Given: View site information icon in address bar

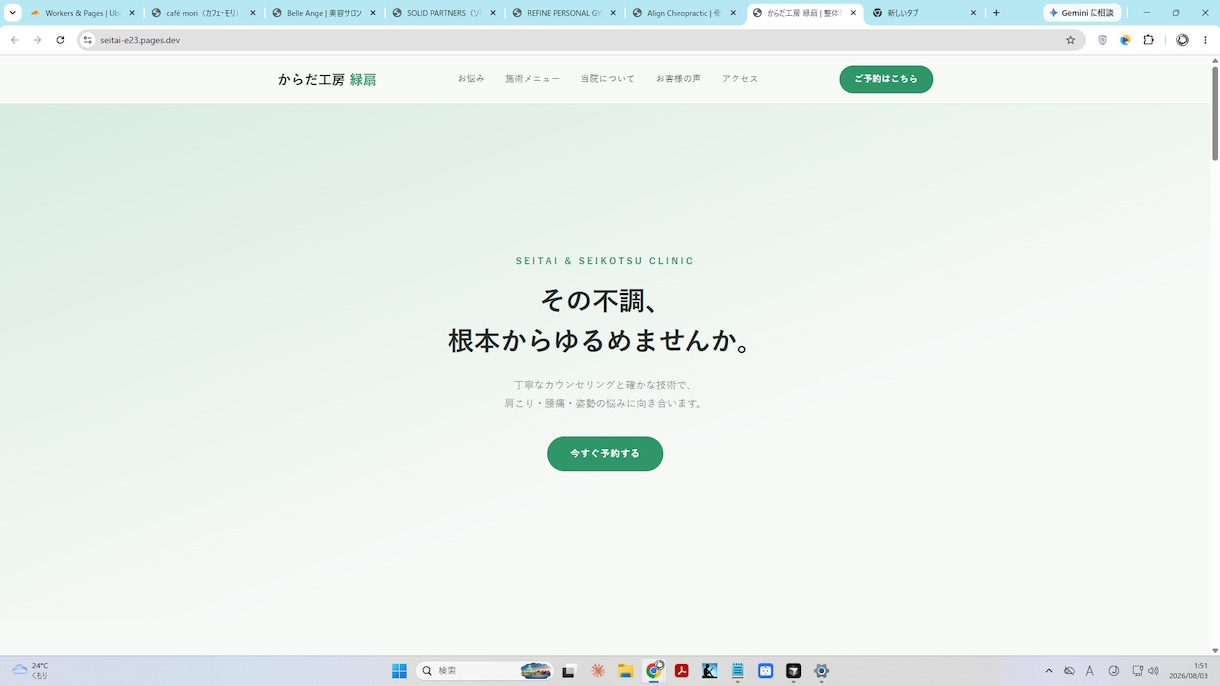Looking at the screenshot, I should [x=87, y=40].
